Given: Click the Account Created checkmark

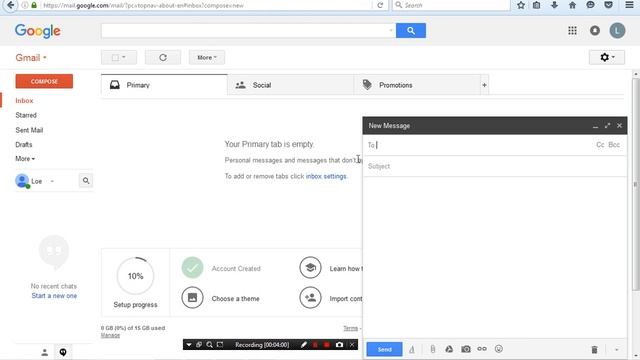Looking at the screenshot, I should click(x=192, y=268).
